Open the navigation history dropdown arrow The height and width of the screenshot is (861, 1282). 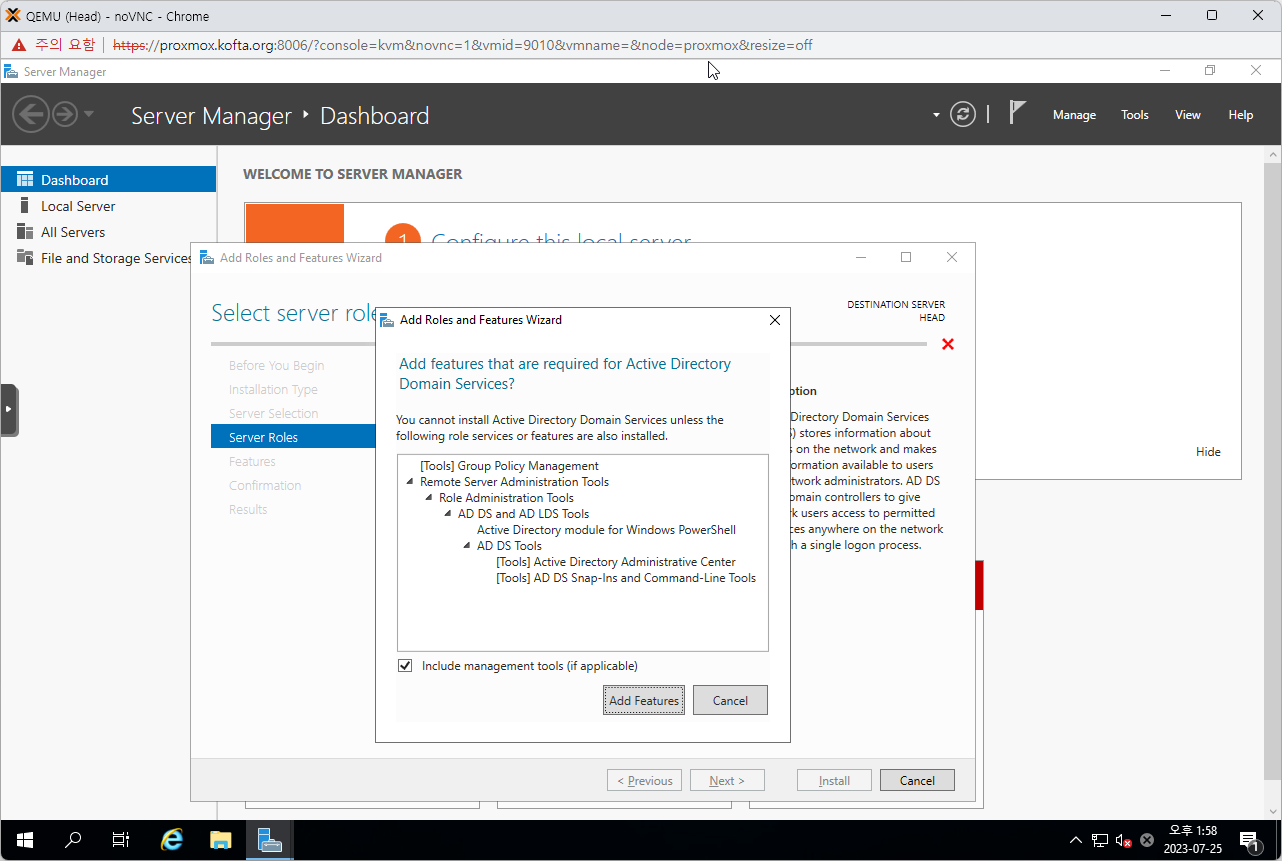89,114
